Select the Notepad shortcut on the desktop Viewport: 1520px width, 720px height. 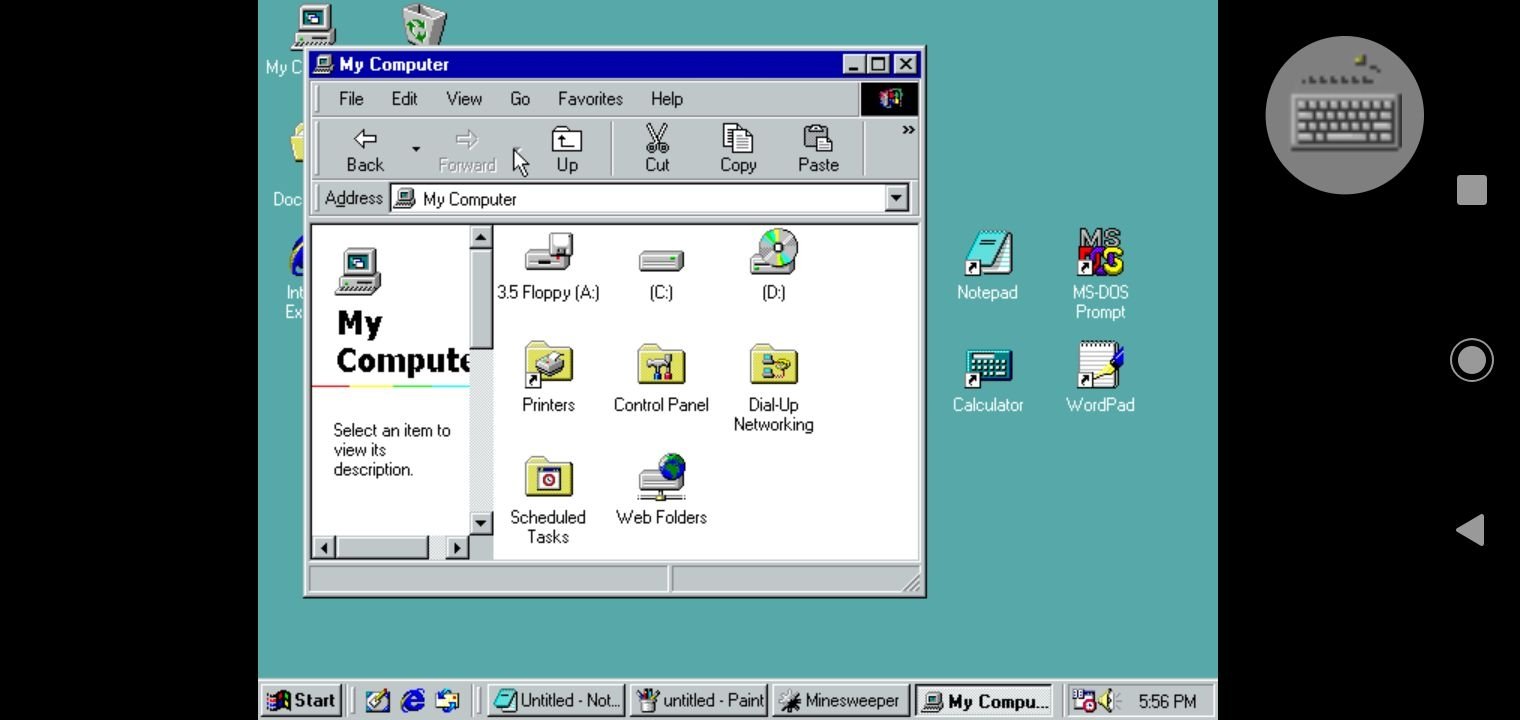pyautogui.click(x=987, y=265)
